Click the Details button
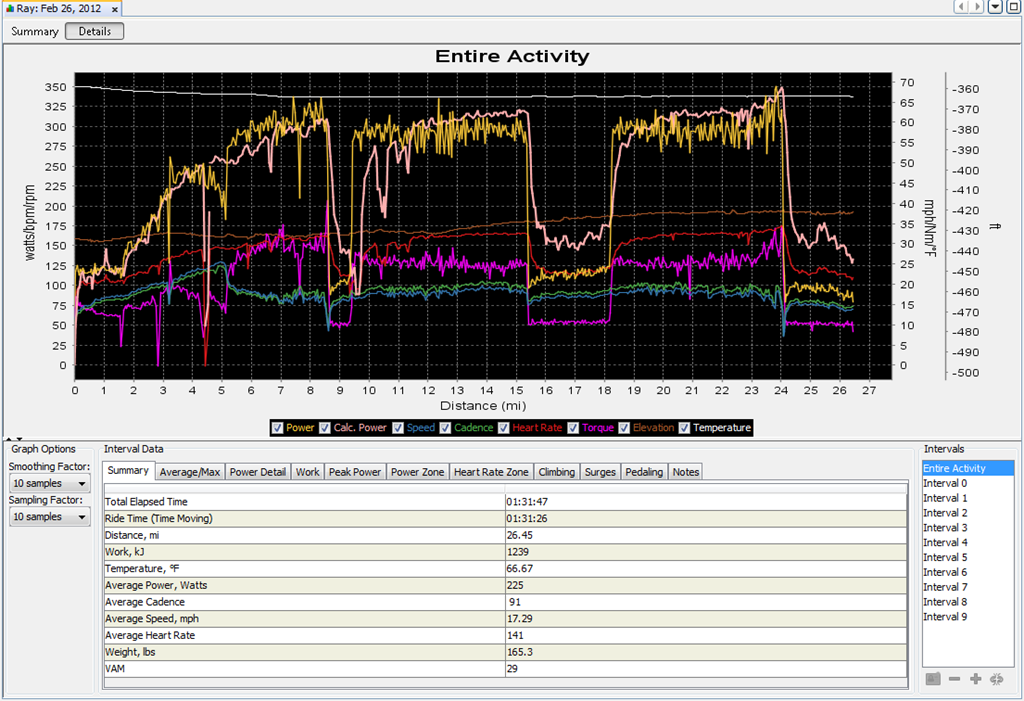 coord(95,31)
